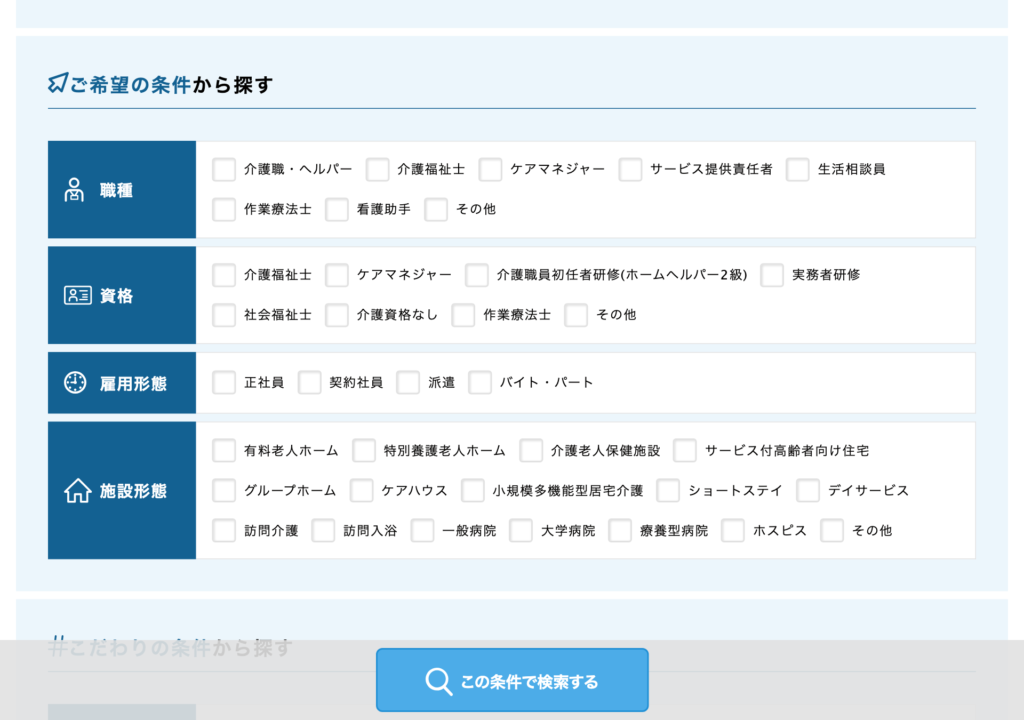The image size is (1024, 720).
Task: Search with the この条件で検索する button
Action: tap(512, 680)
